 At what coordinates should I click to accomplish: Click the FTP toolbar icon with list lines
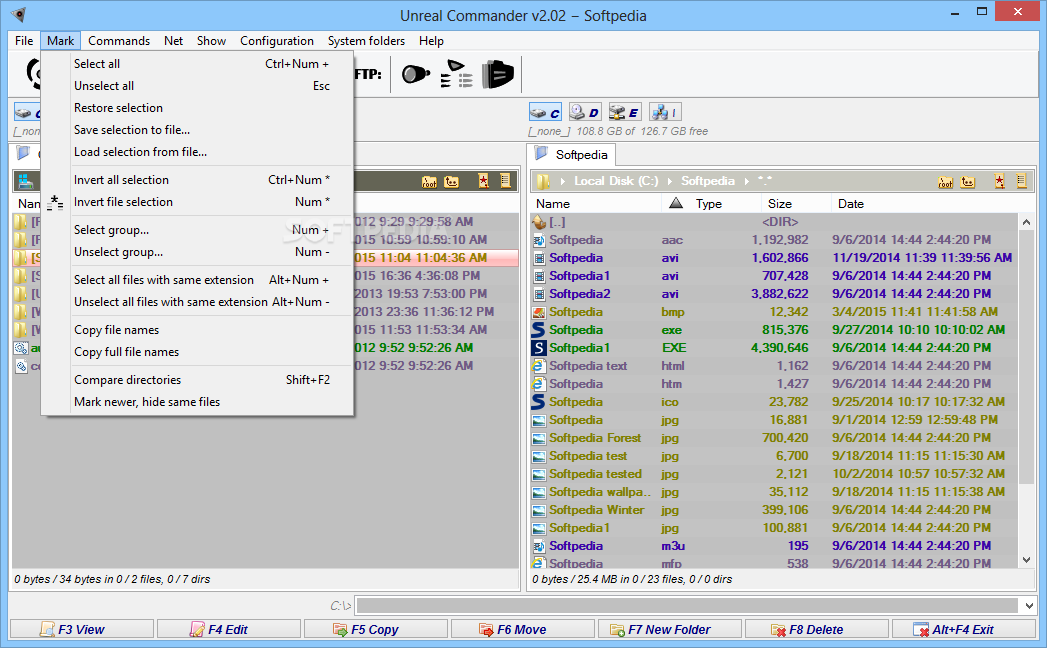(x=457, y=73)
